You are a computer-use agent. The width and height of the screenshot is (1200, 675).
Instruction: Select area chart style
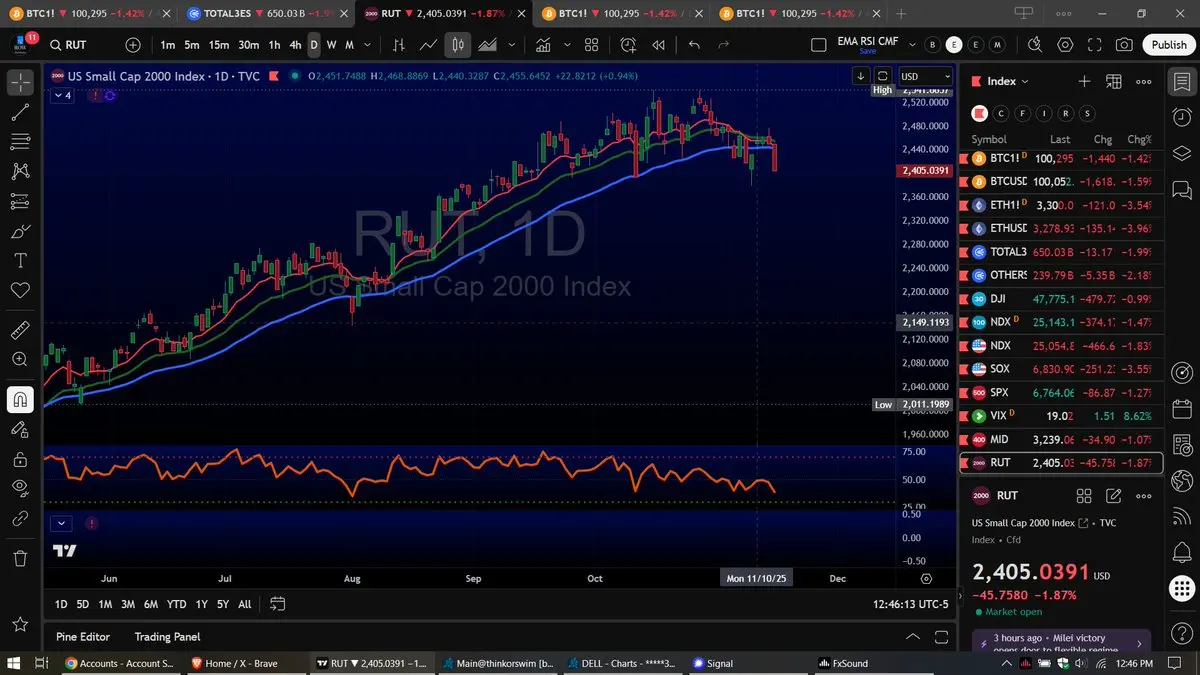(x=488, y=45)
